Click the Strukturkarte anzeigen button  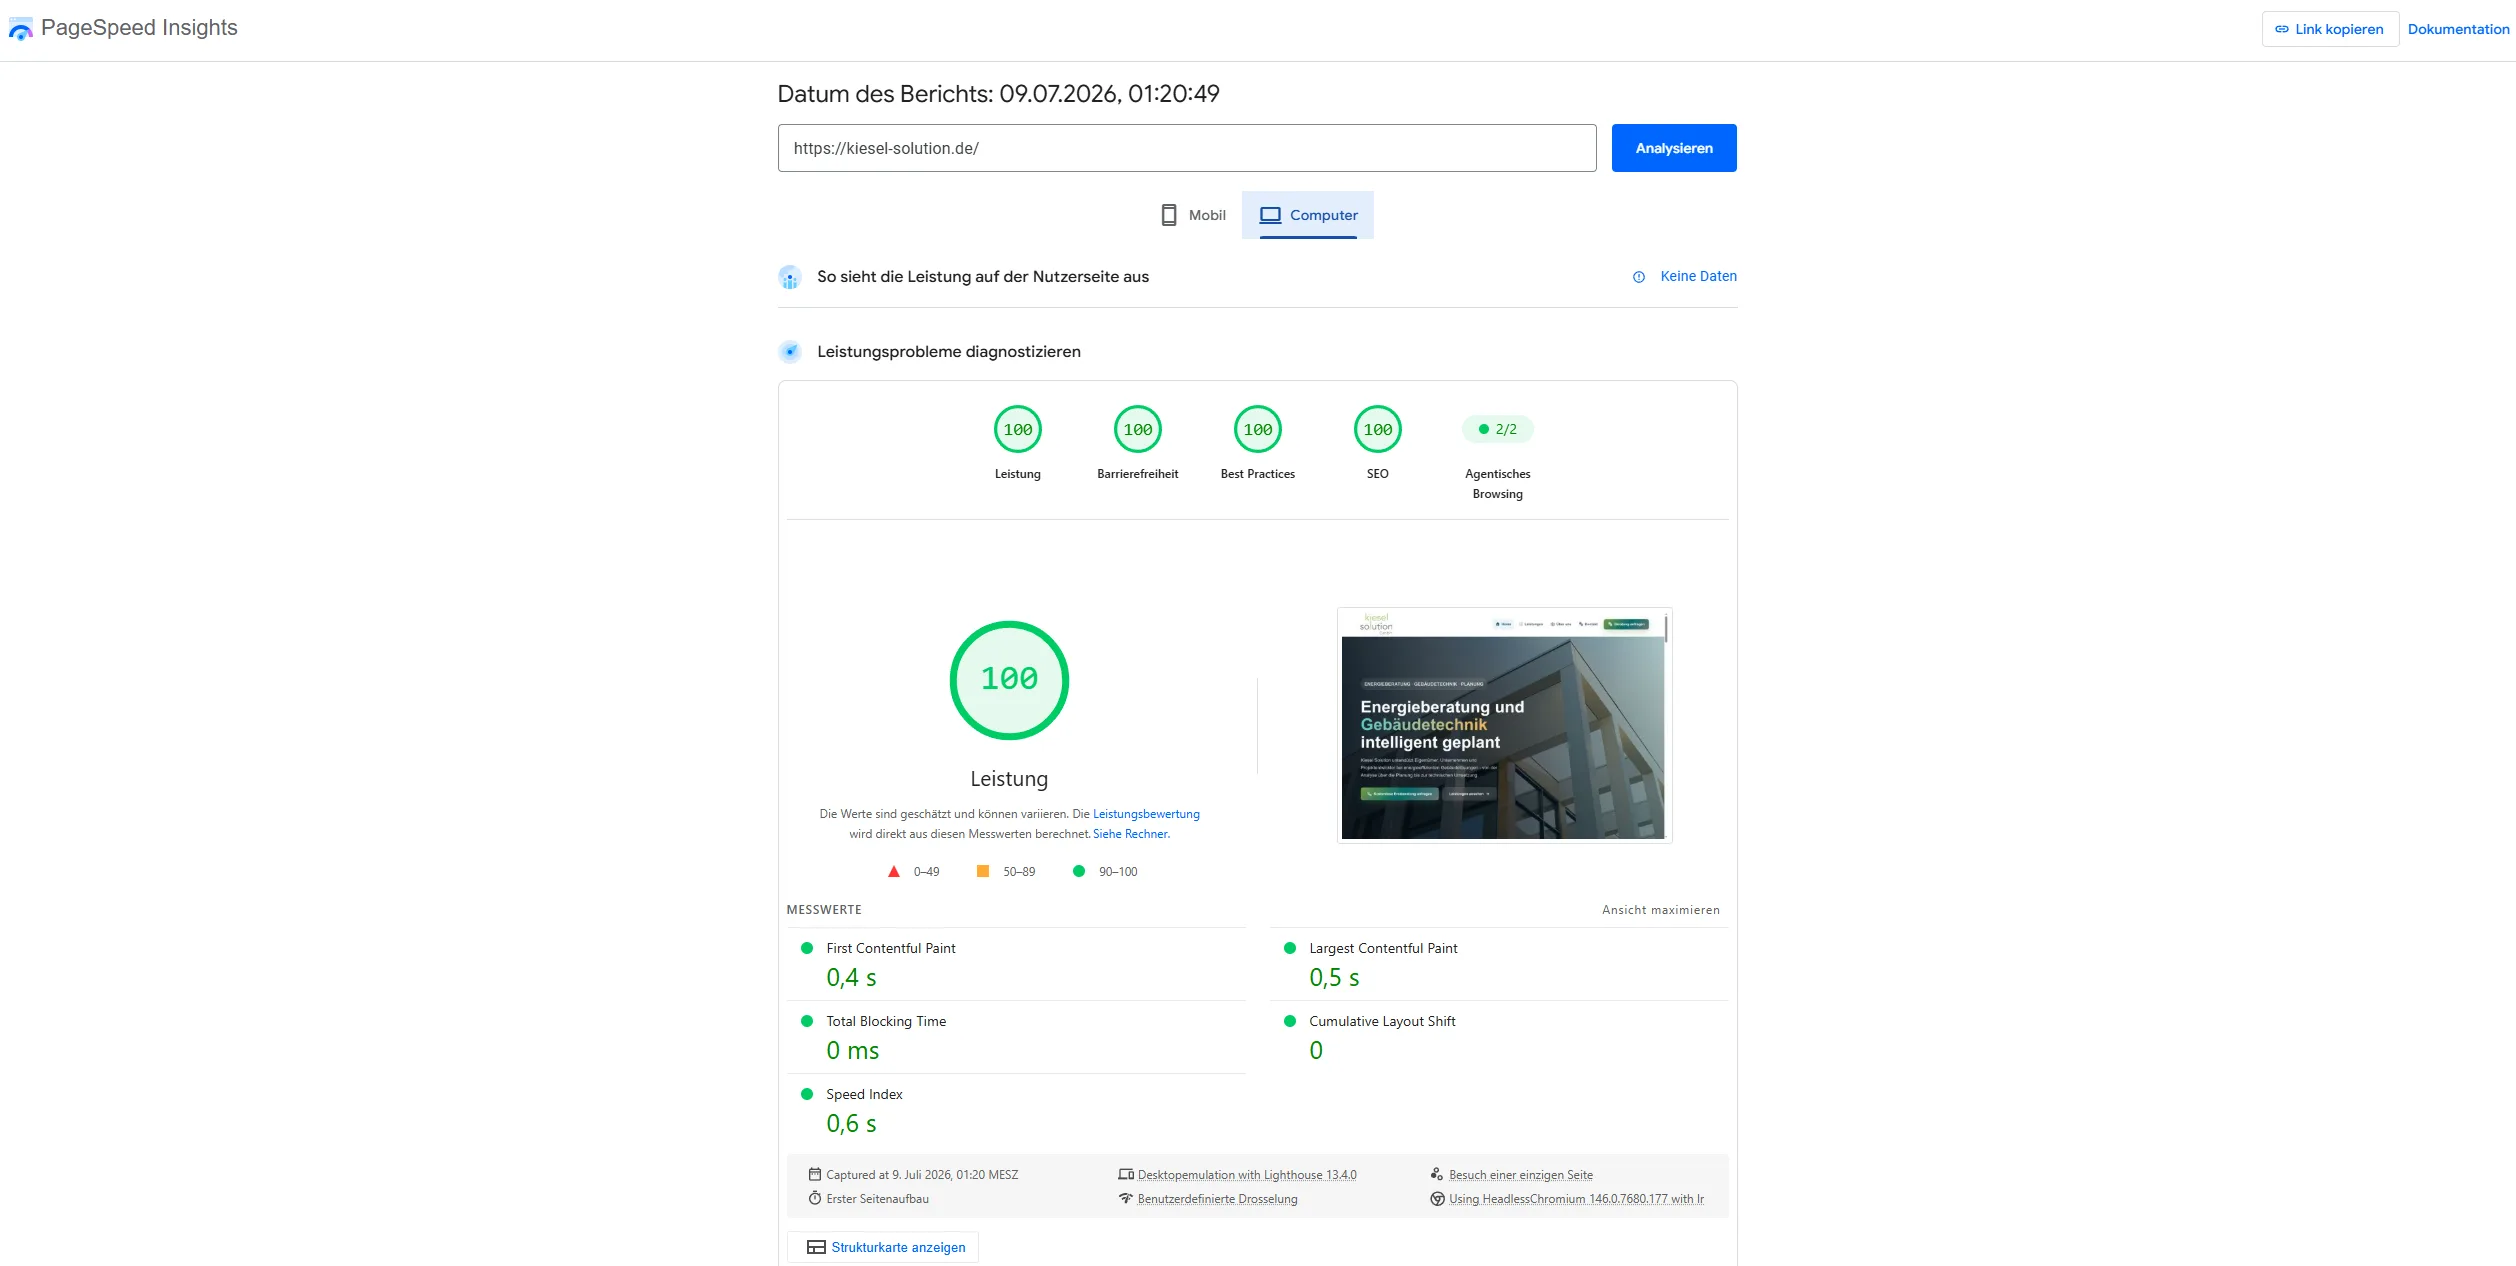(x=883, y=1247)
